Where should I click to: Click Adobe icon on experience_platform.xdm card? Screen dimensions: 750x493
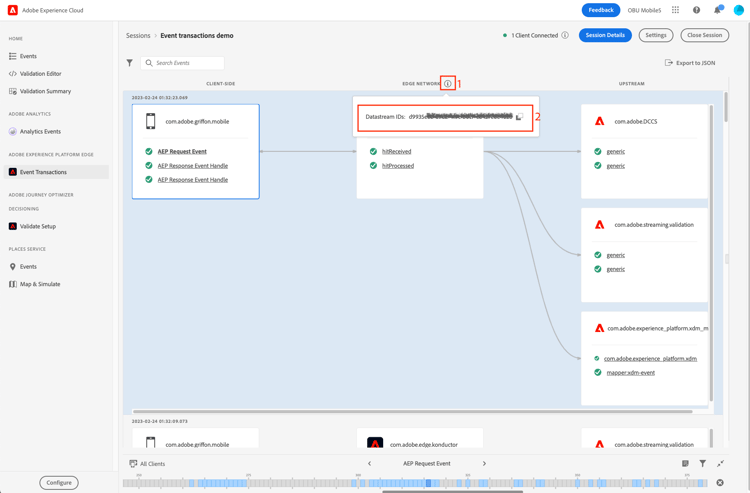click(x=599, y=329)
